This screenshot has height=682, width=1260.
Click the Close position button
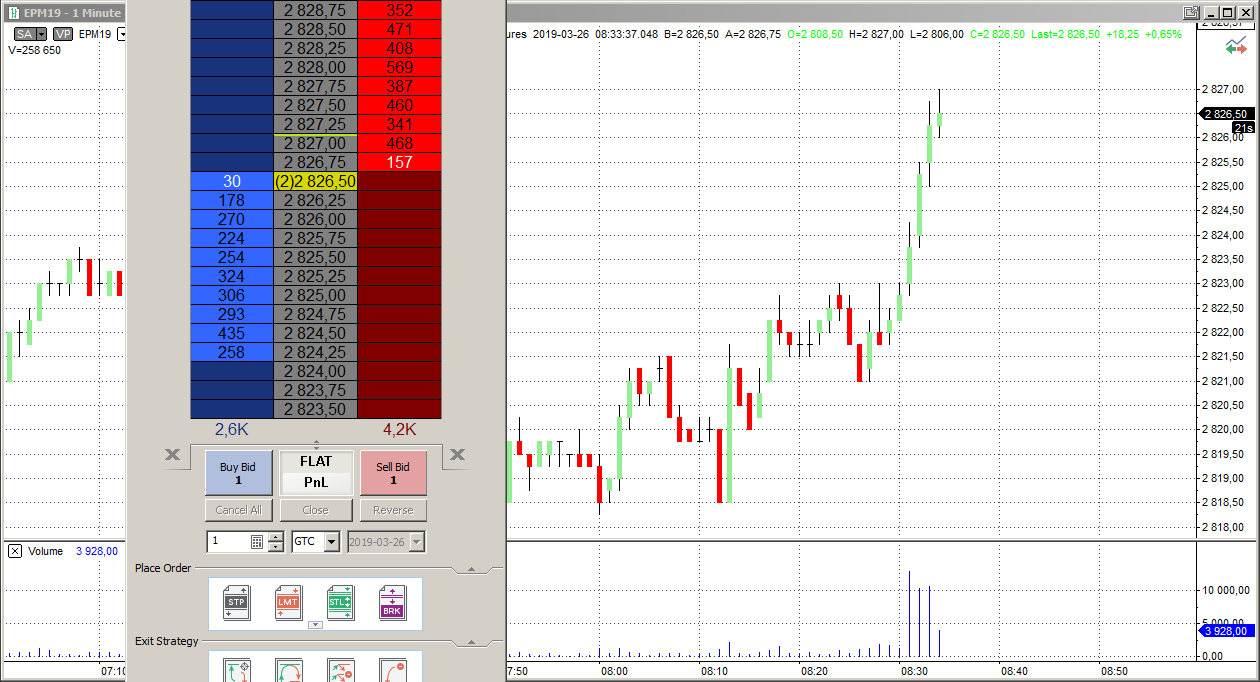pyautogui.click(x=316, y=510)
